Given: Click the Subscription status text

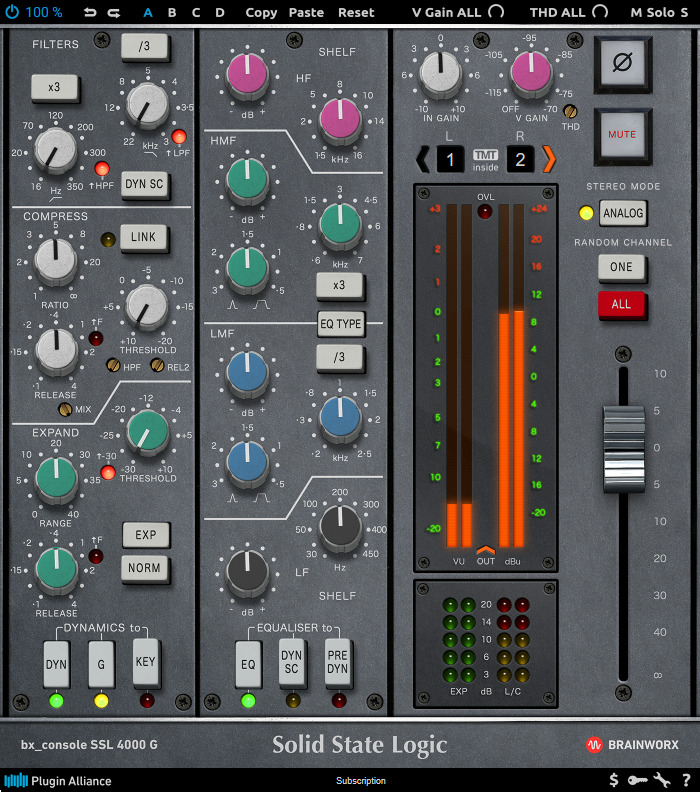Looking at the screenshot, I should pyautogui.click(x=361, y=781).
